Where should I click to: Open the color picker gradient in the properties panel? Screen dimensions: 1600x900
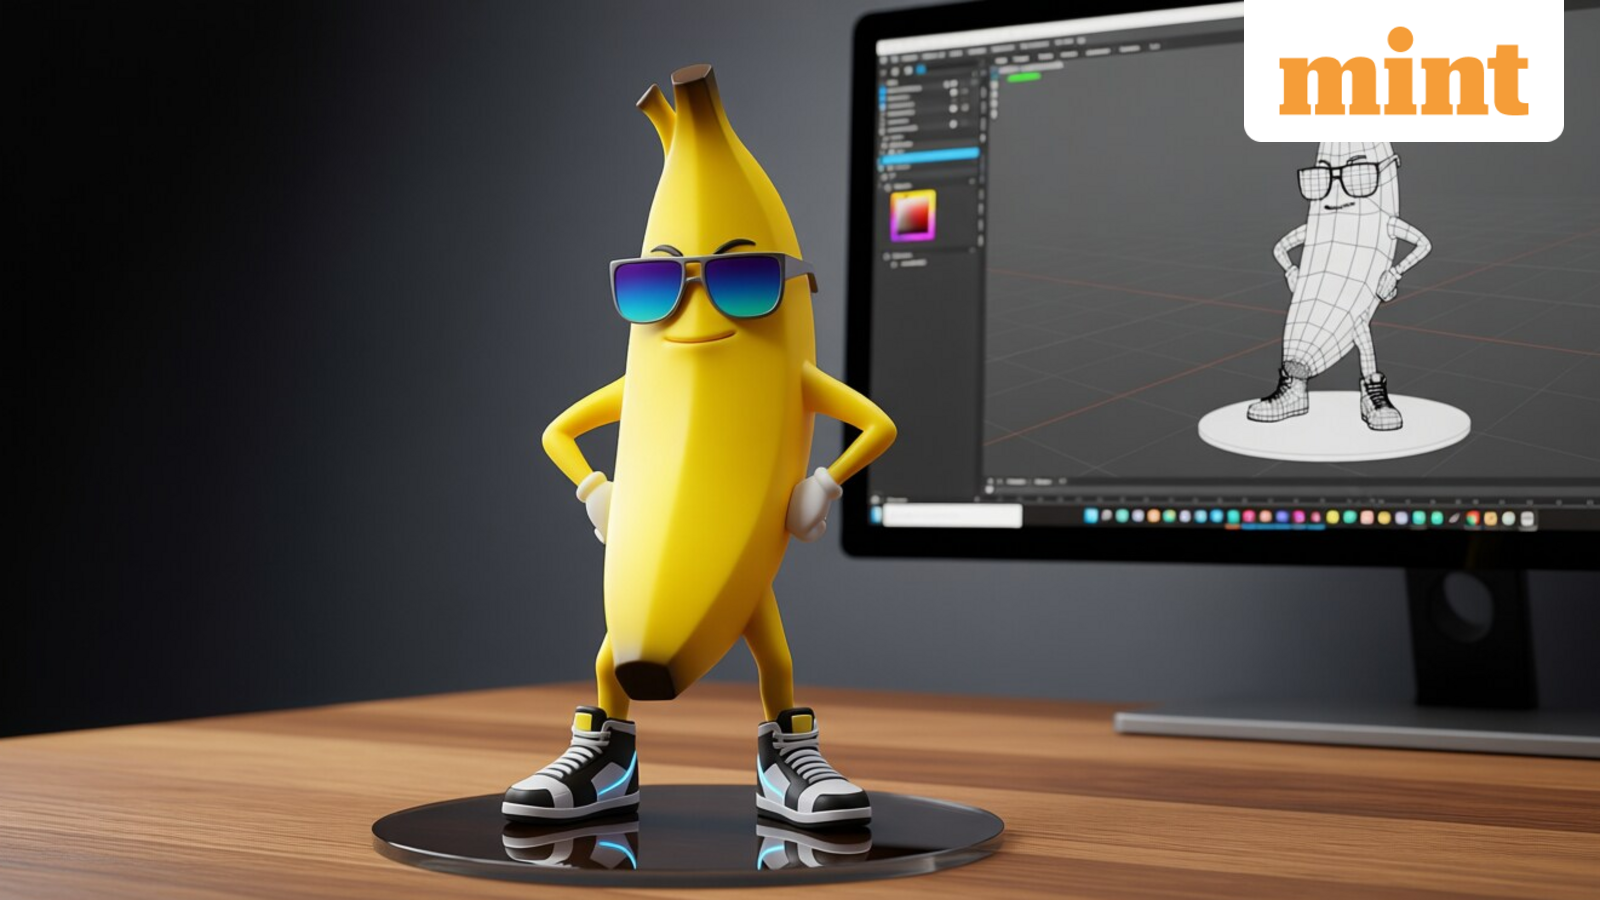(x=914, y=214)
